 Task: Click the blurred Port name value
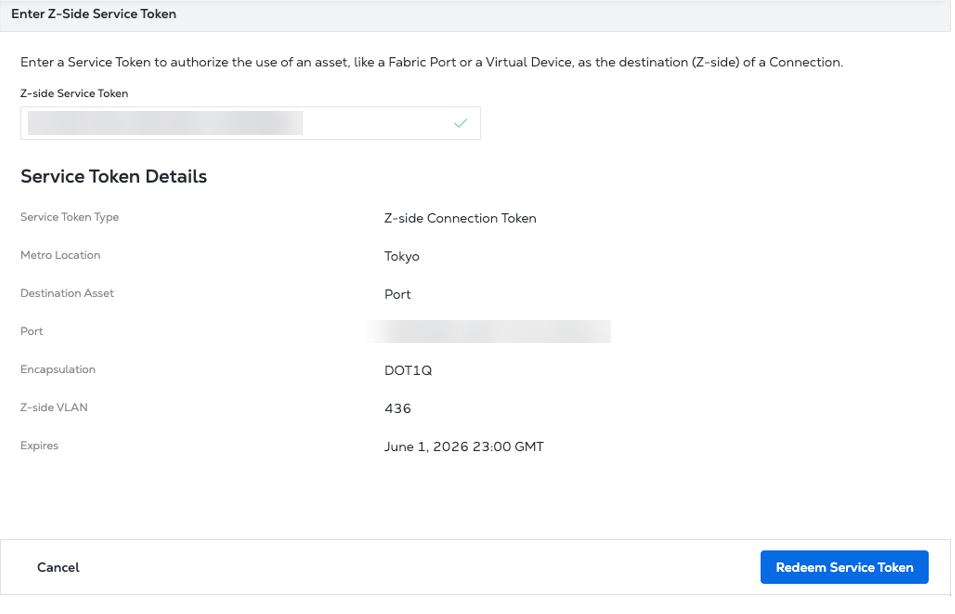[488, 331]
